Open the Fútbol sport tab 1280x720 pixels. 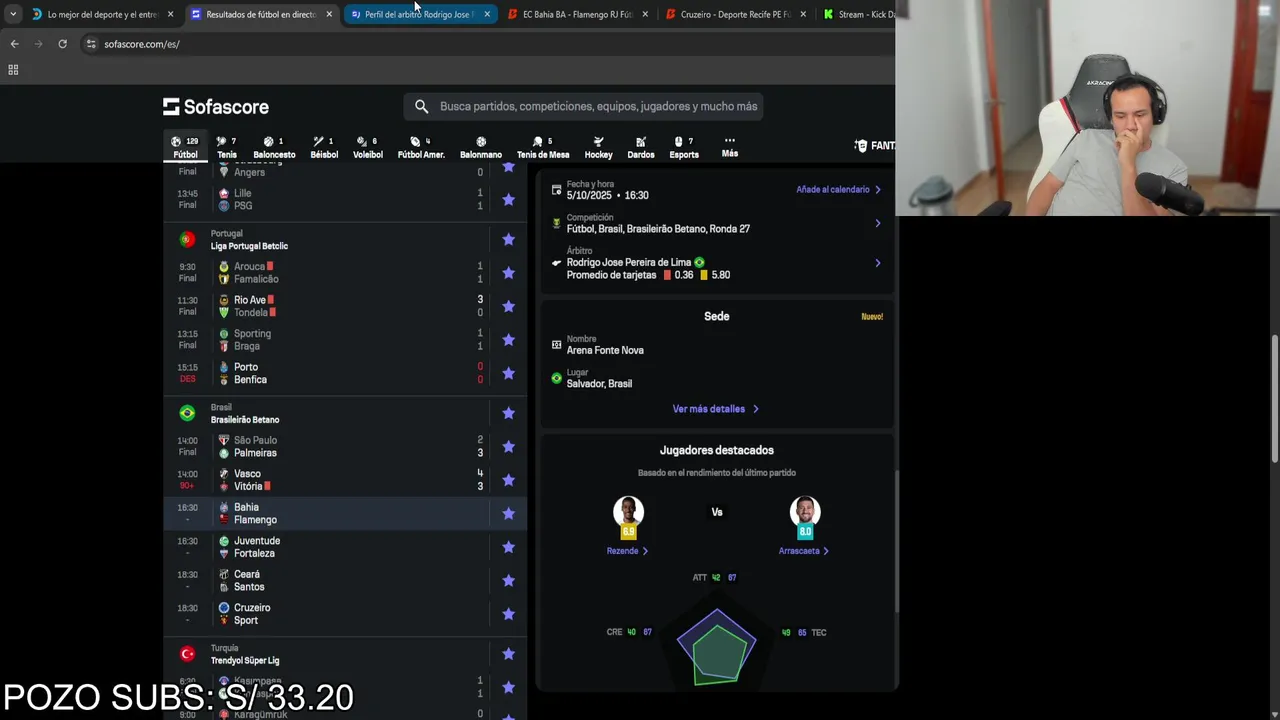pyautogui.click(x=185, y=147)
